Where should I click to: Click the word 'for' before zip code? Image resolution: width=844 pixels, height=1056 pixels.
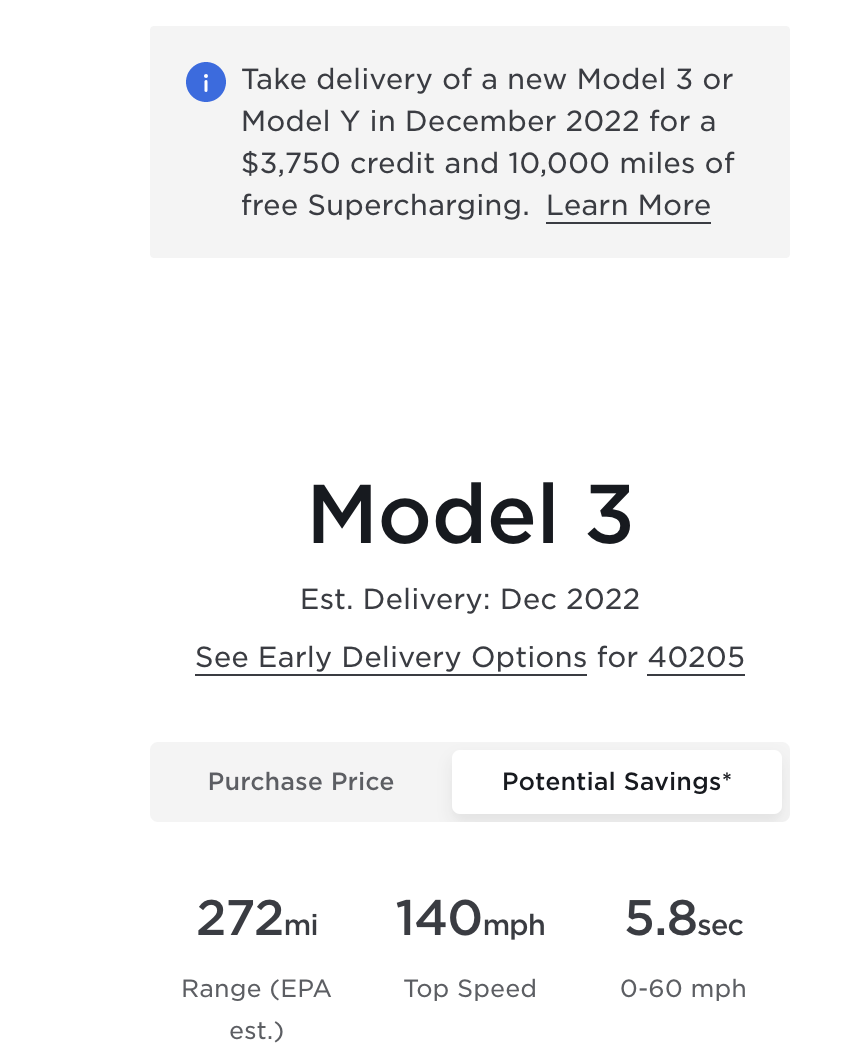(x=617, y=657)
